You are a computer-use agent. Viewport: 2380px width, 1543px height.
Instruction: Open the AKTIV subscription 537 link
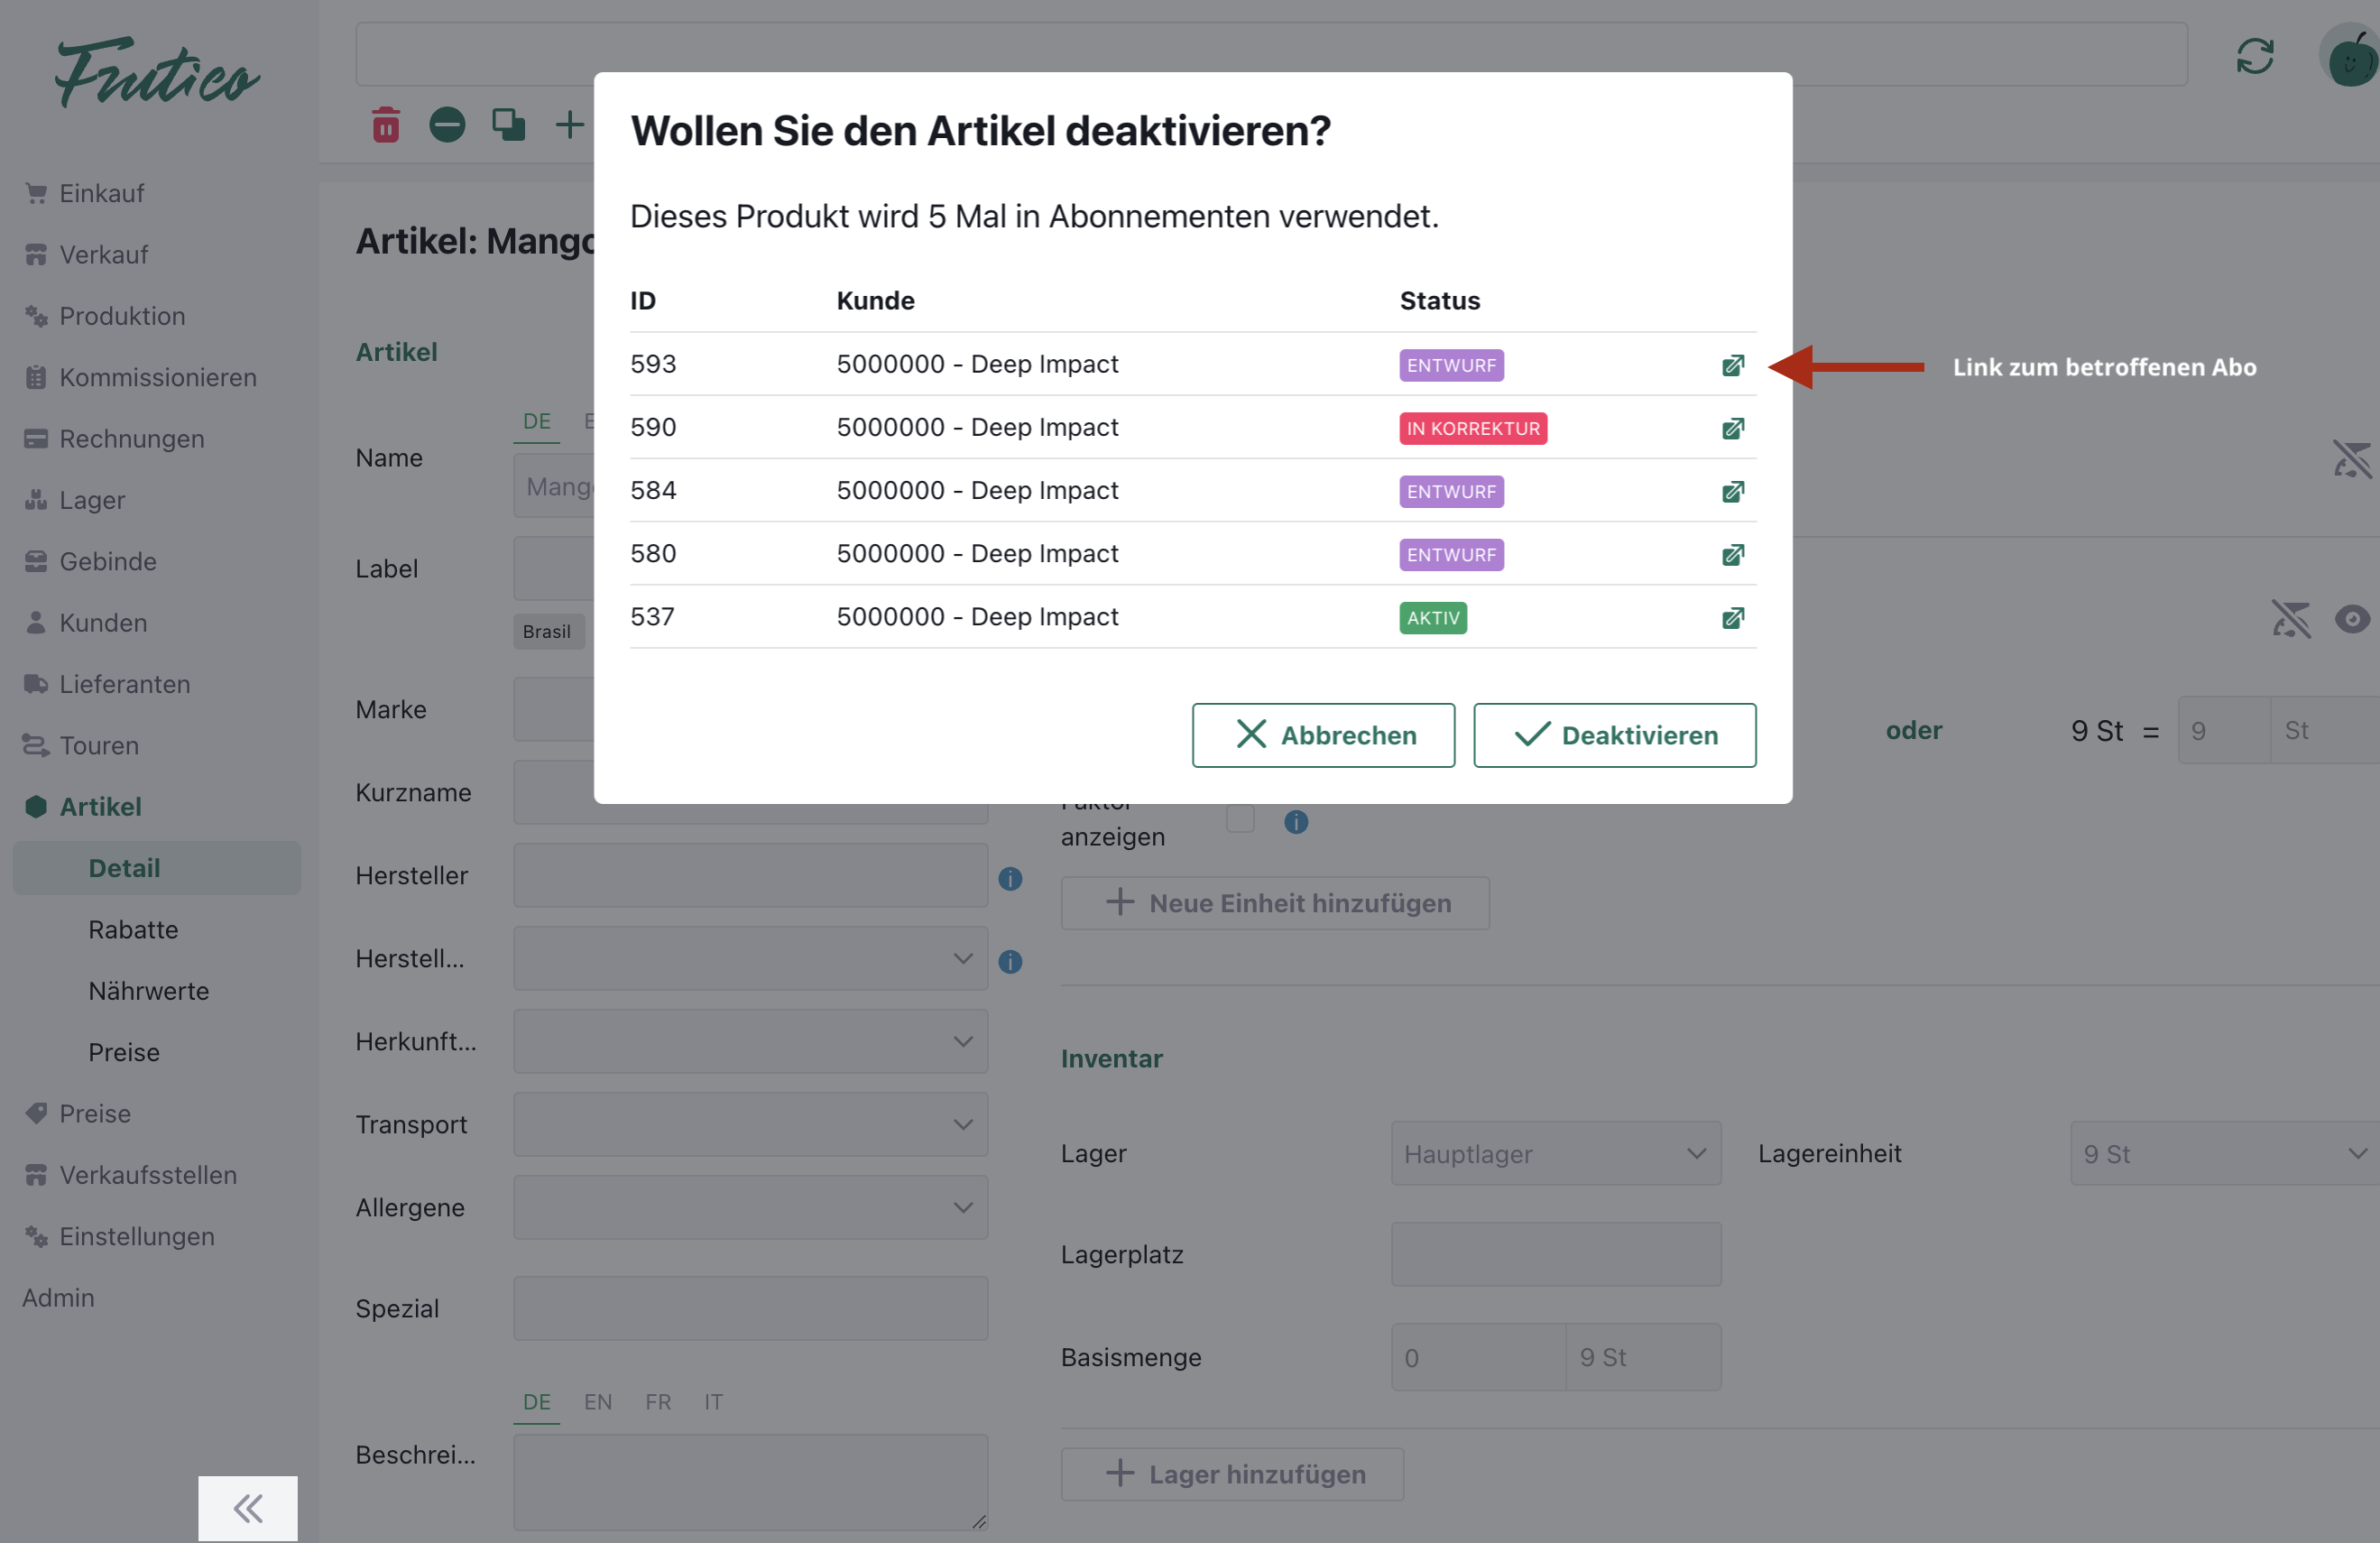[1733, 618]
